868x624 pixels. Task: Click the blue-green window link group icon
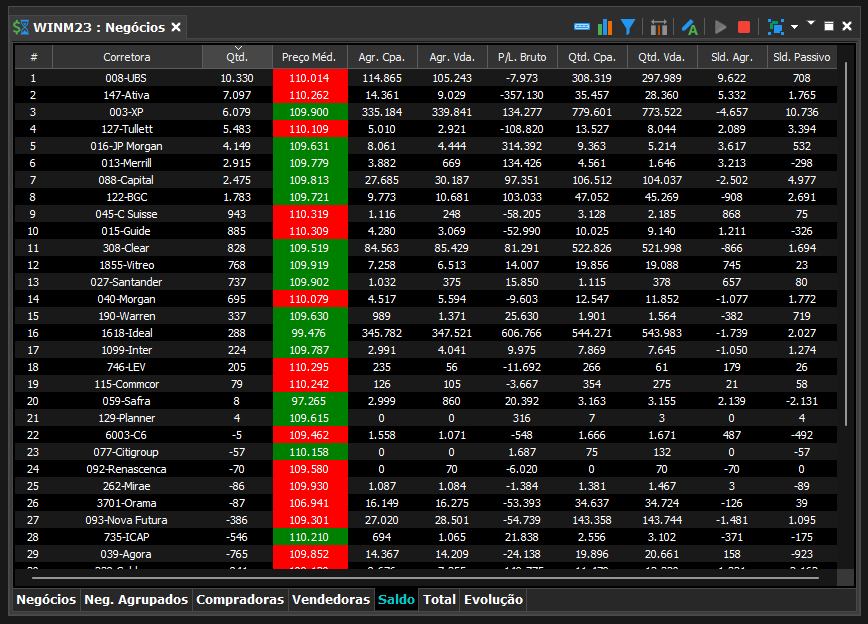pos(776,27)
